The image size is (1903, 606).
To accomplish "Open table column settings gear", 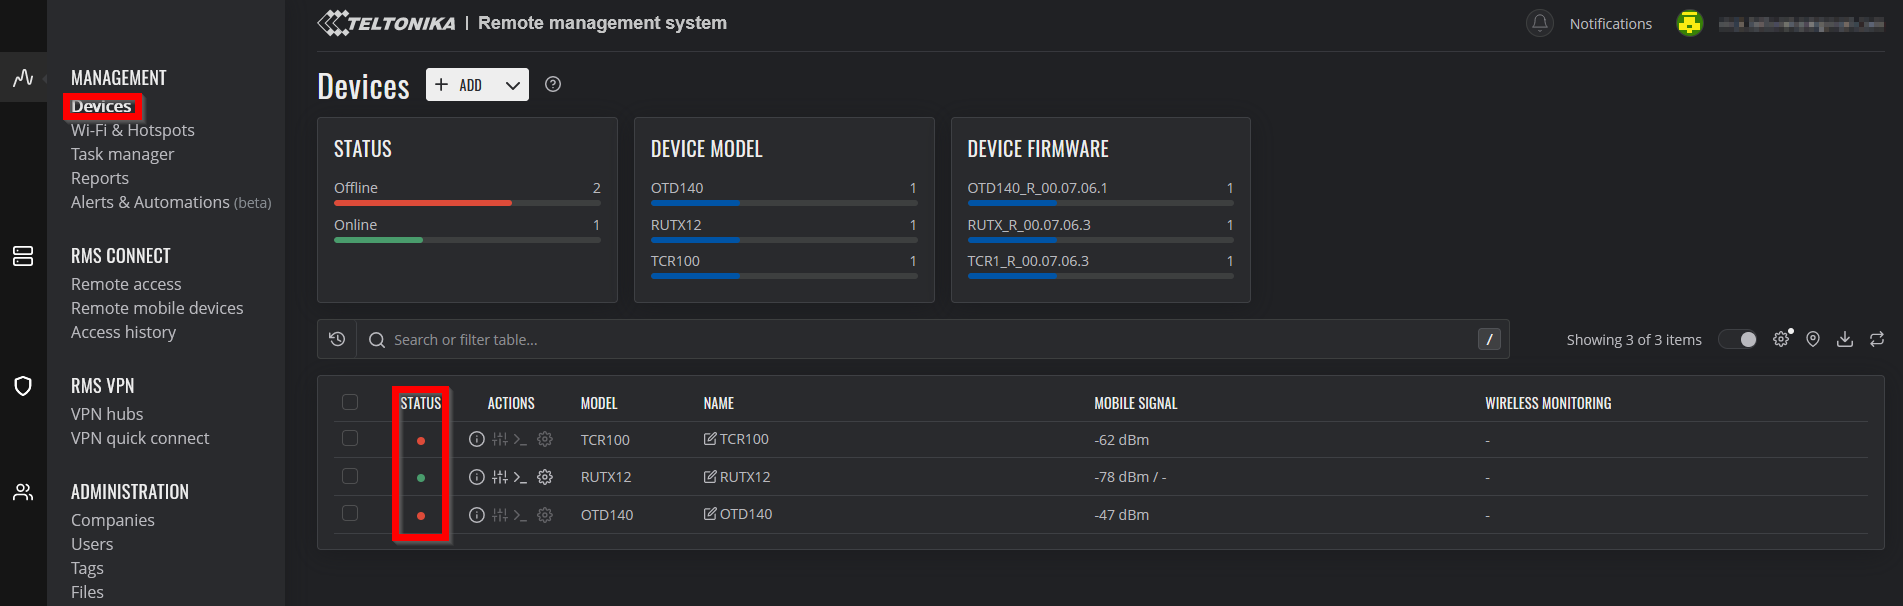I will 1782,339.
